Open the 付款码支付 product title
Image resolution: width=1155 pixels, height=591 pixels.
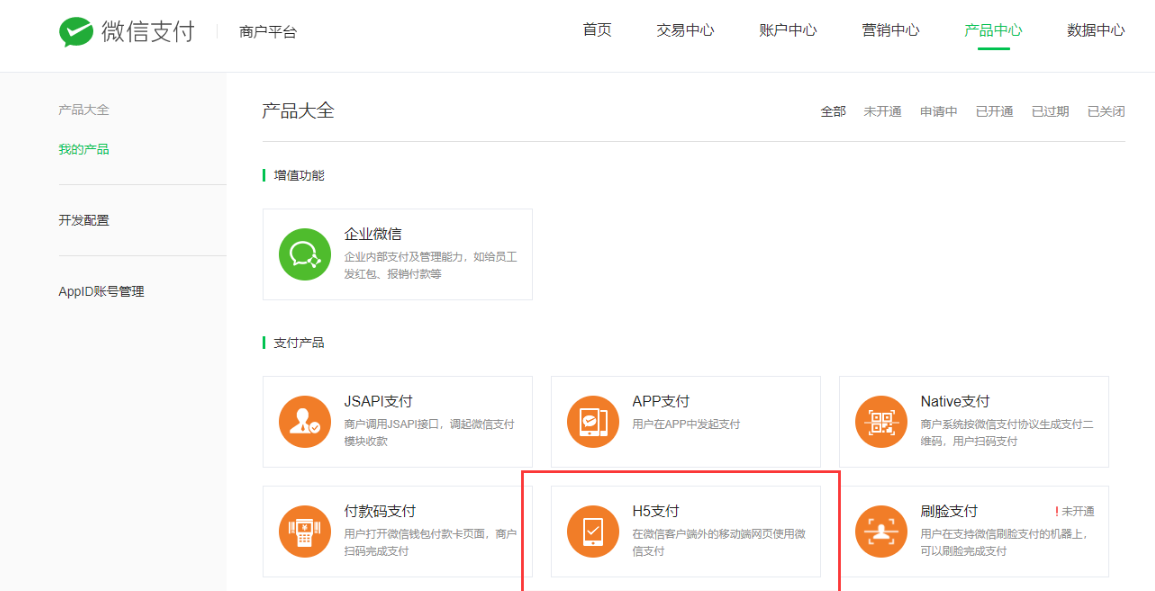[x=380, y=511]
